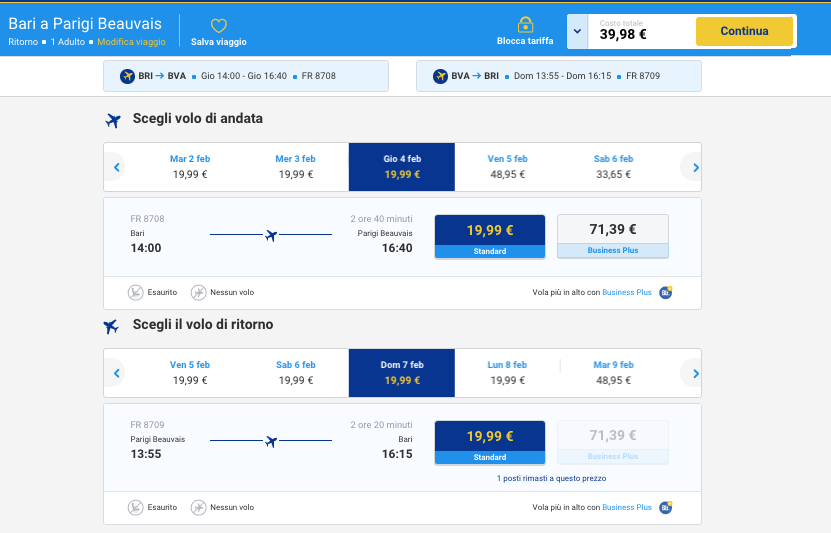Click the Business Plus badge icon in outbound section

pyautogui.click(x=666, y=293)
